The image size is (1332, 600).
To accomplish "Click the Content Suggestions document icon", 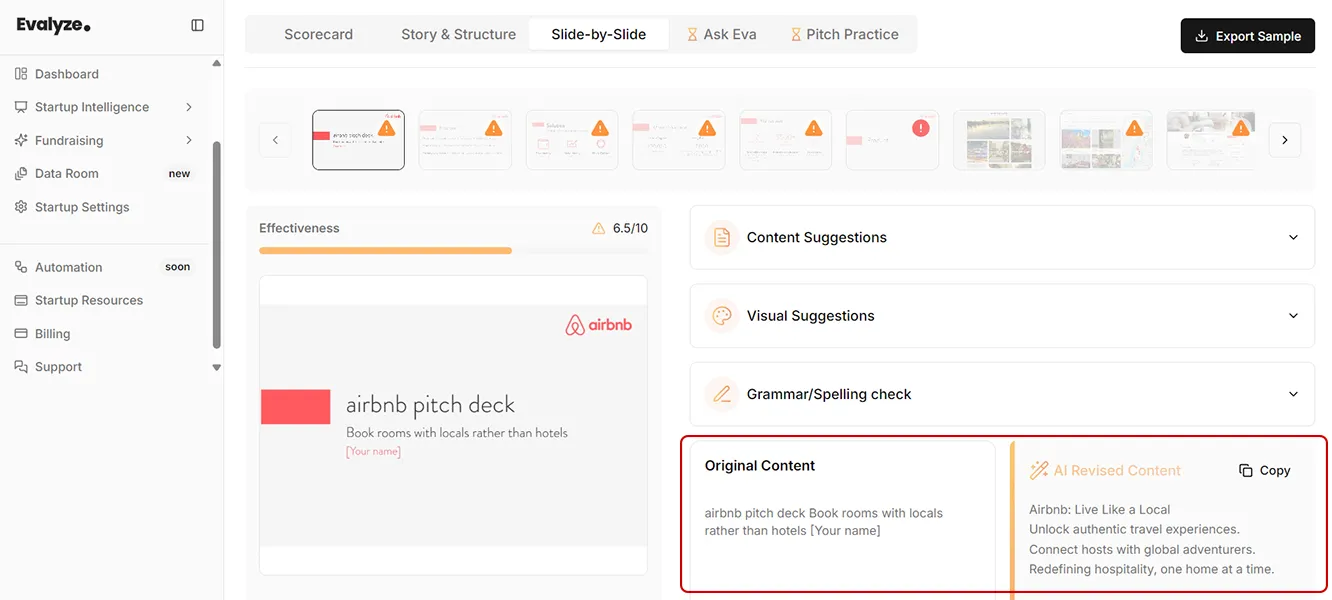I will (721, 237).
